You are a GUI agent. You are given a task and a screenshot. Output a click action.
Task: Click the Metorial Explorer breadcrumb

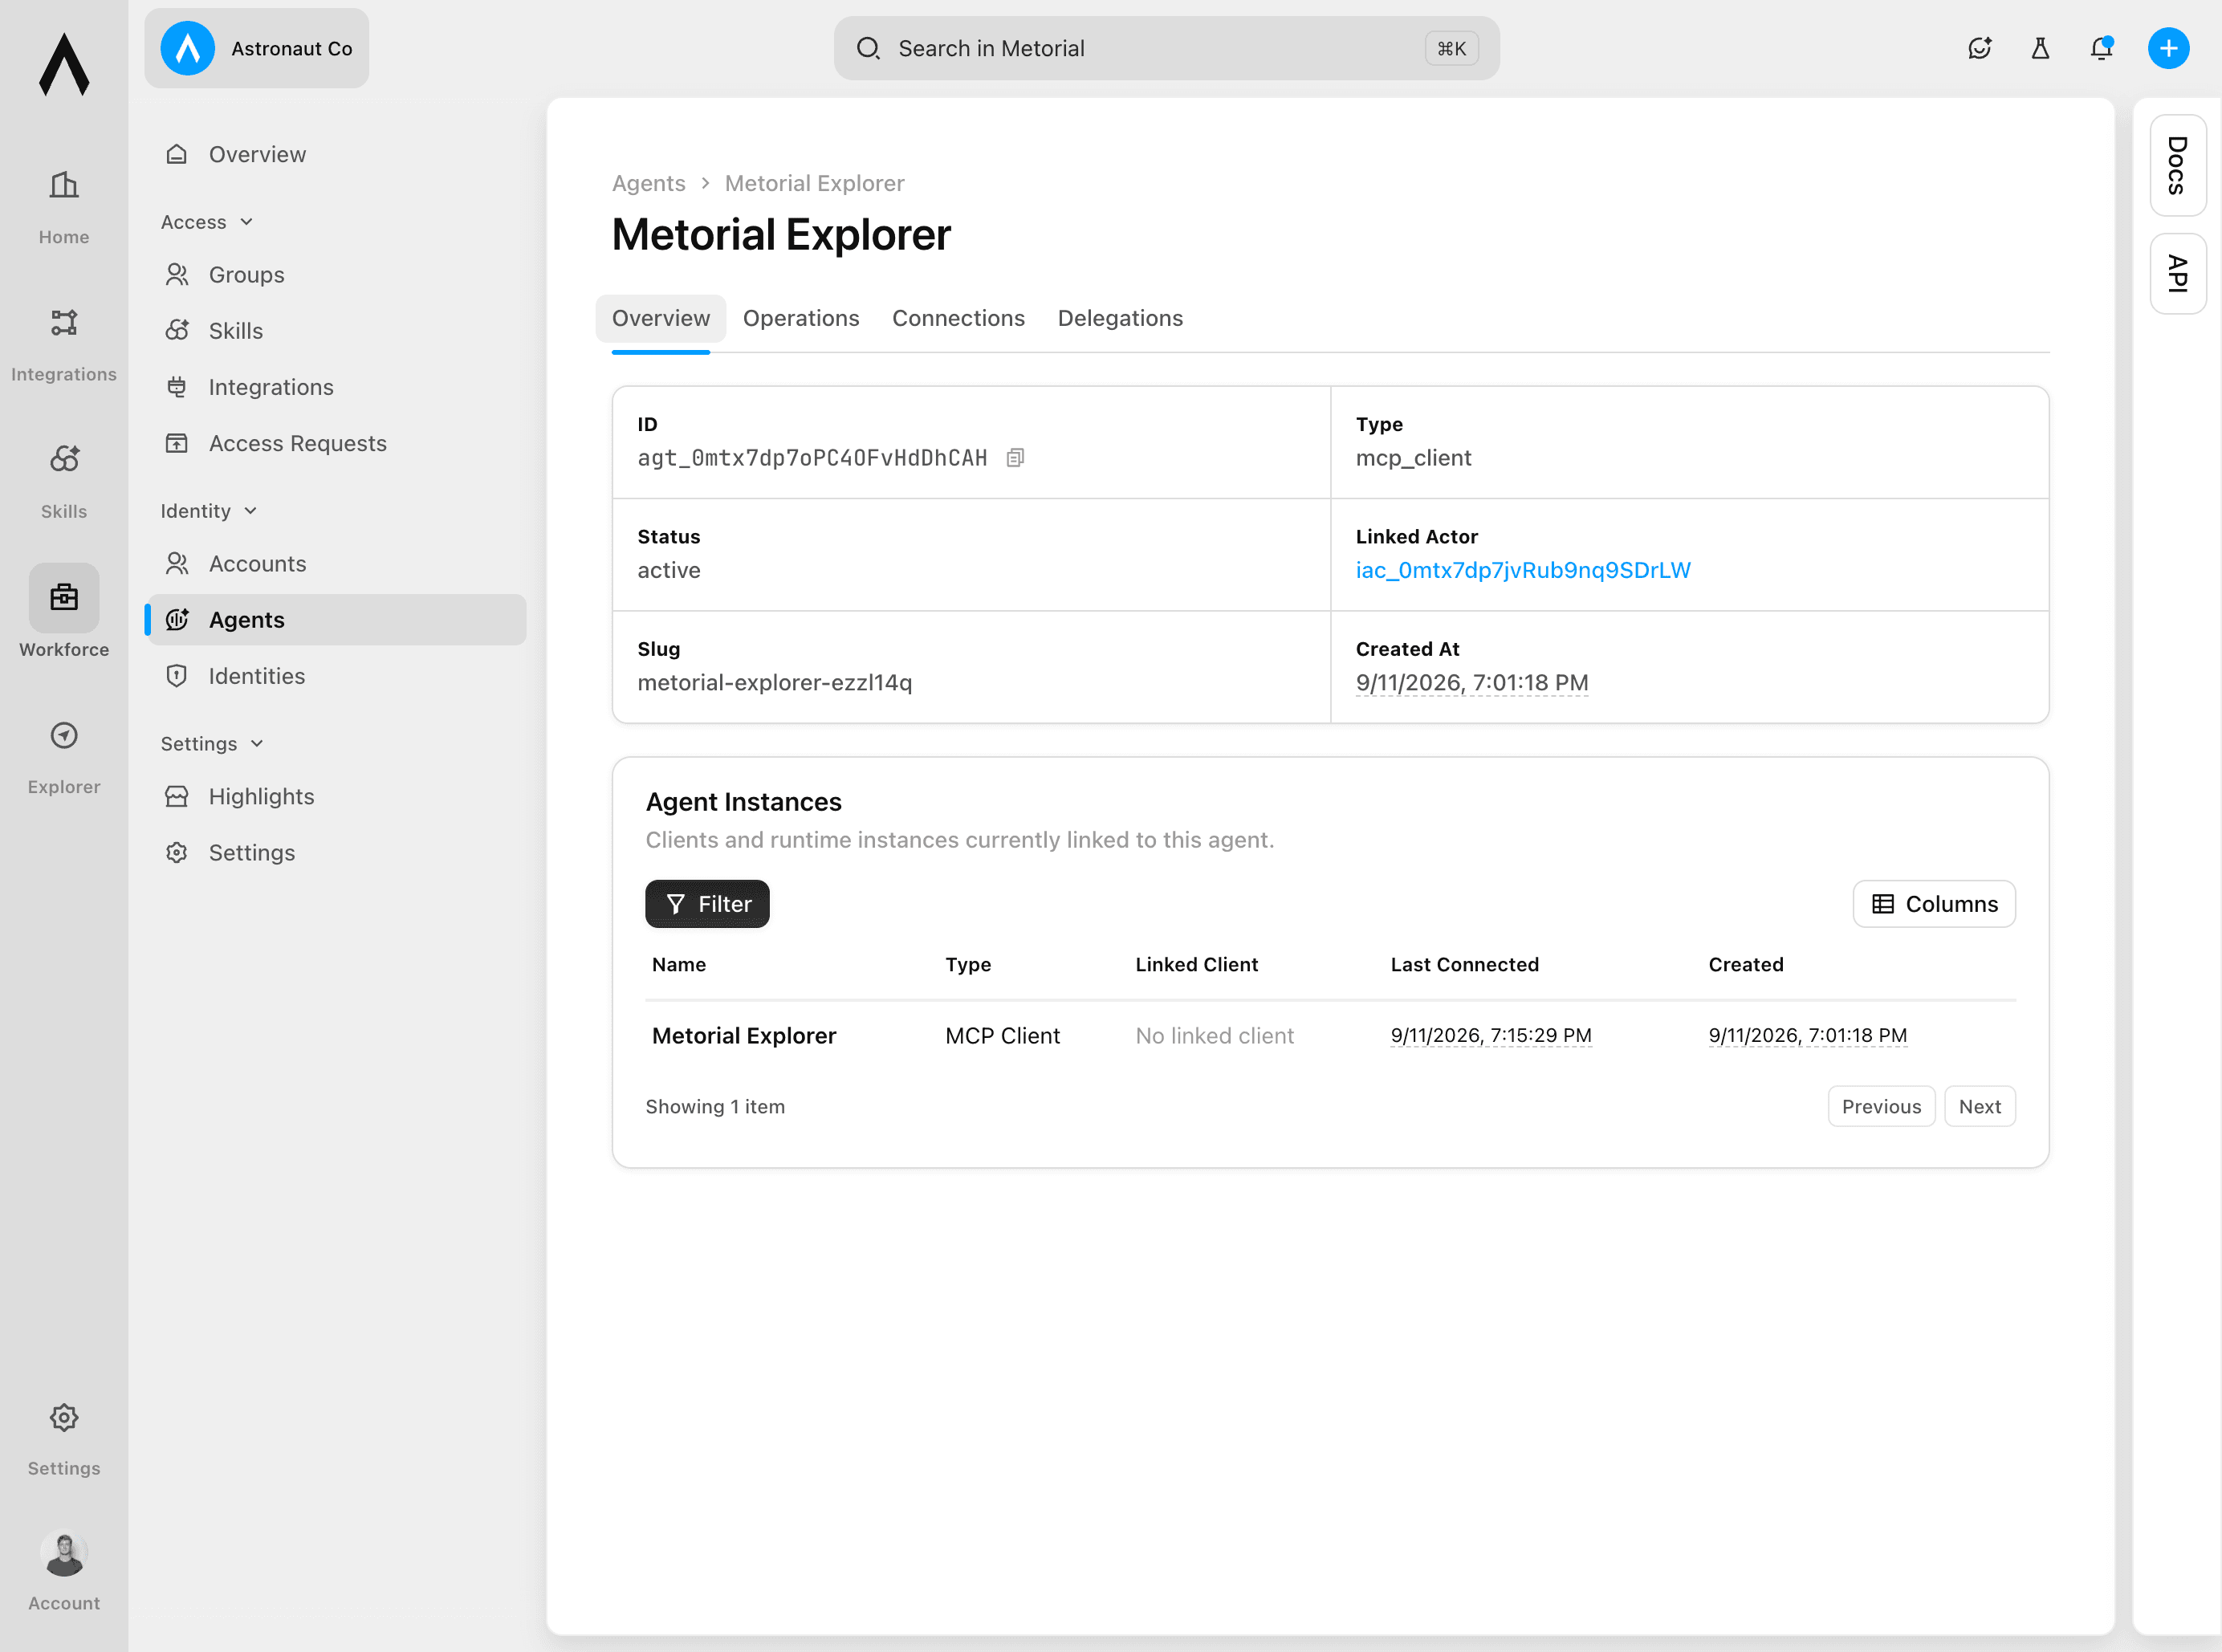(814, 183)
